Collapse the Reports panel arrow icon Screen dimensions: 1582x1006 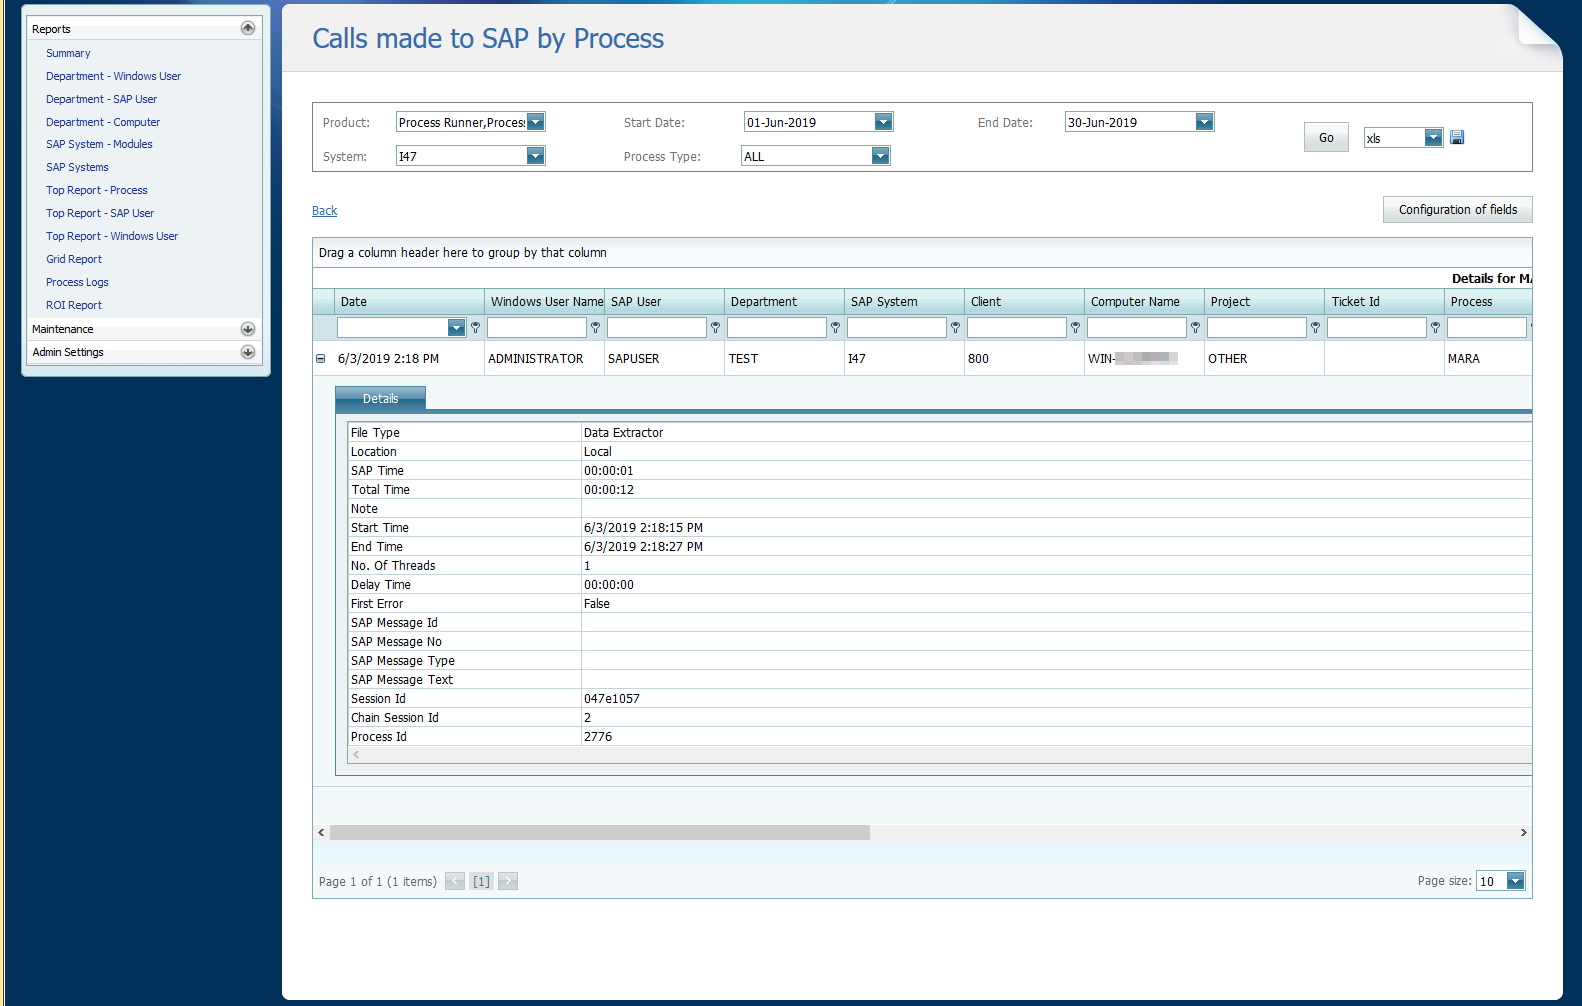[x=248, y=28]
